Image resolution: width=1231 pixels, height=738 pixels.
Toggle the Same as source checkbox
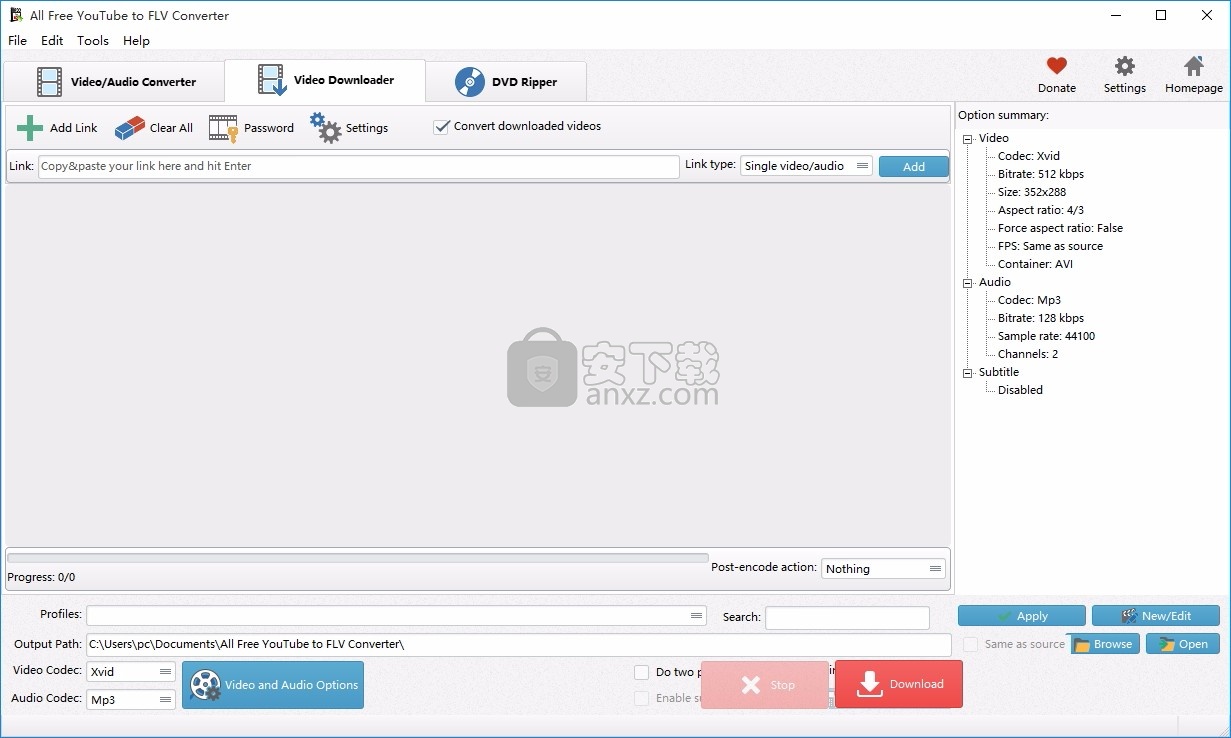[970, 644]
